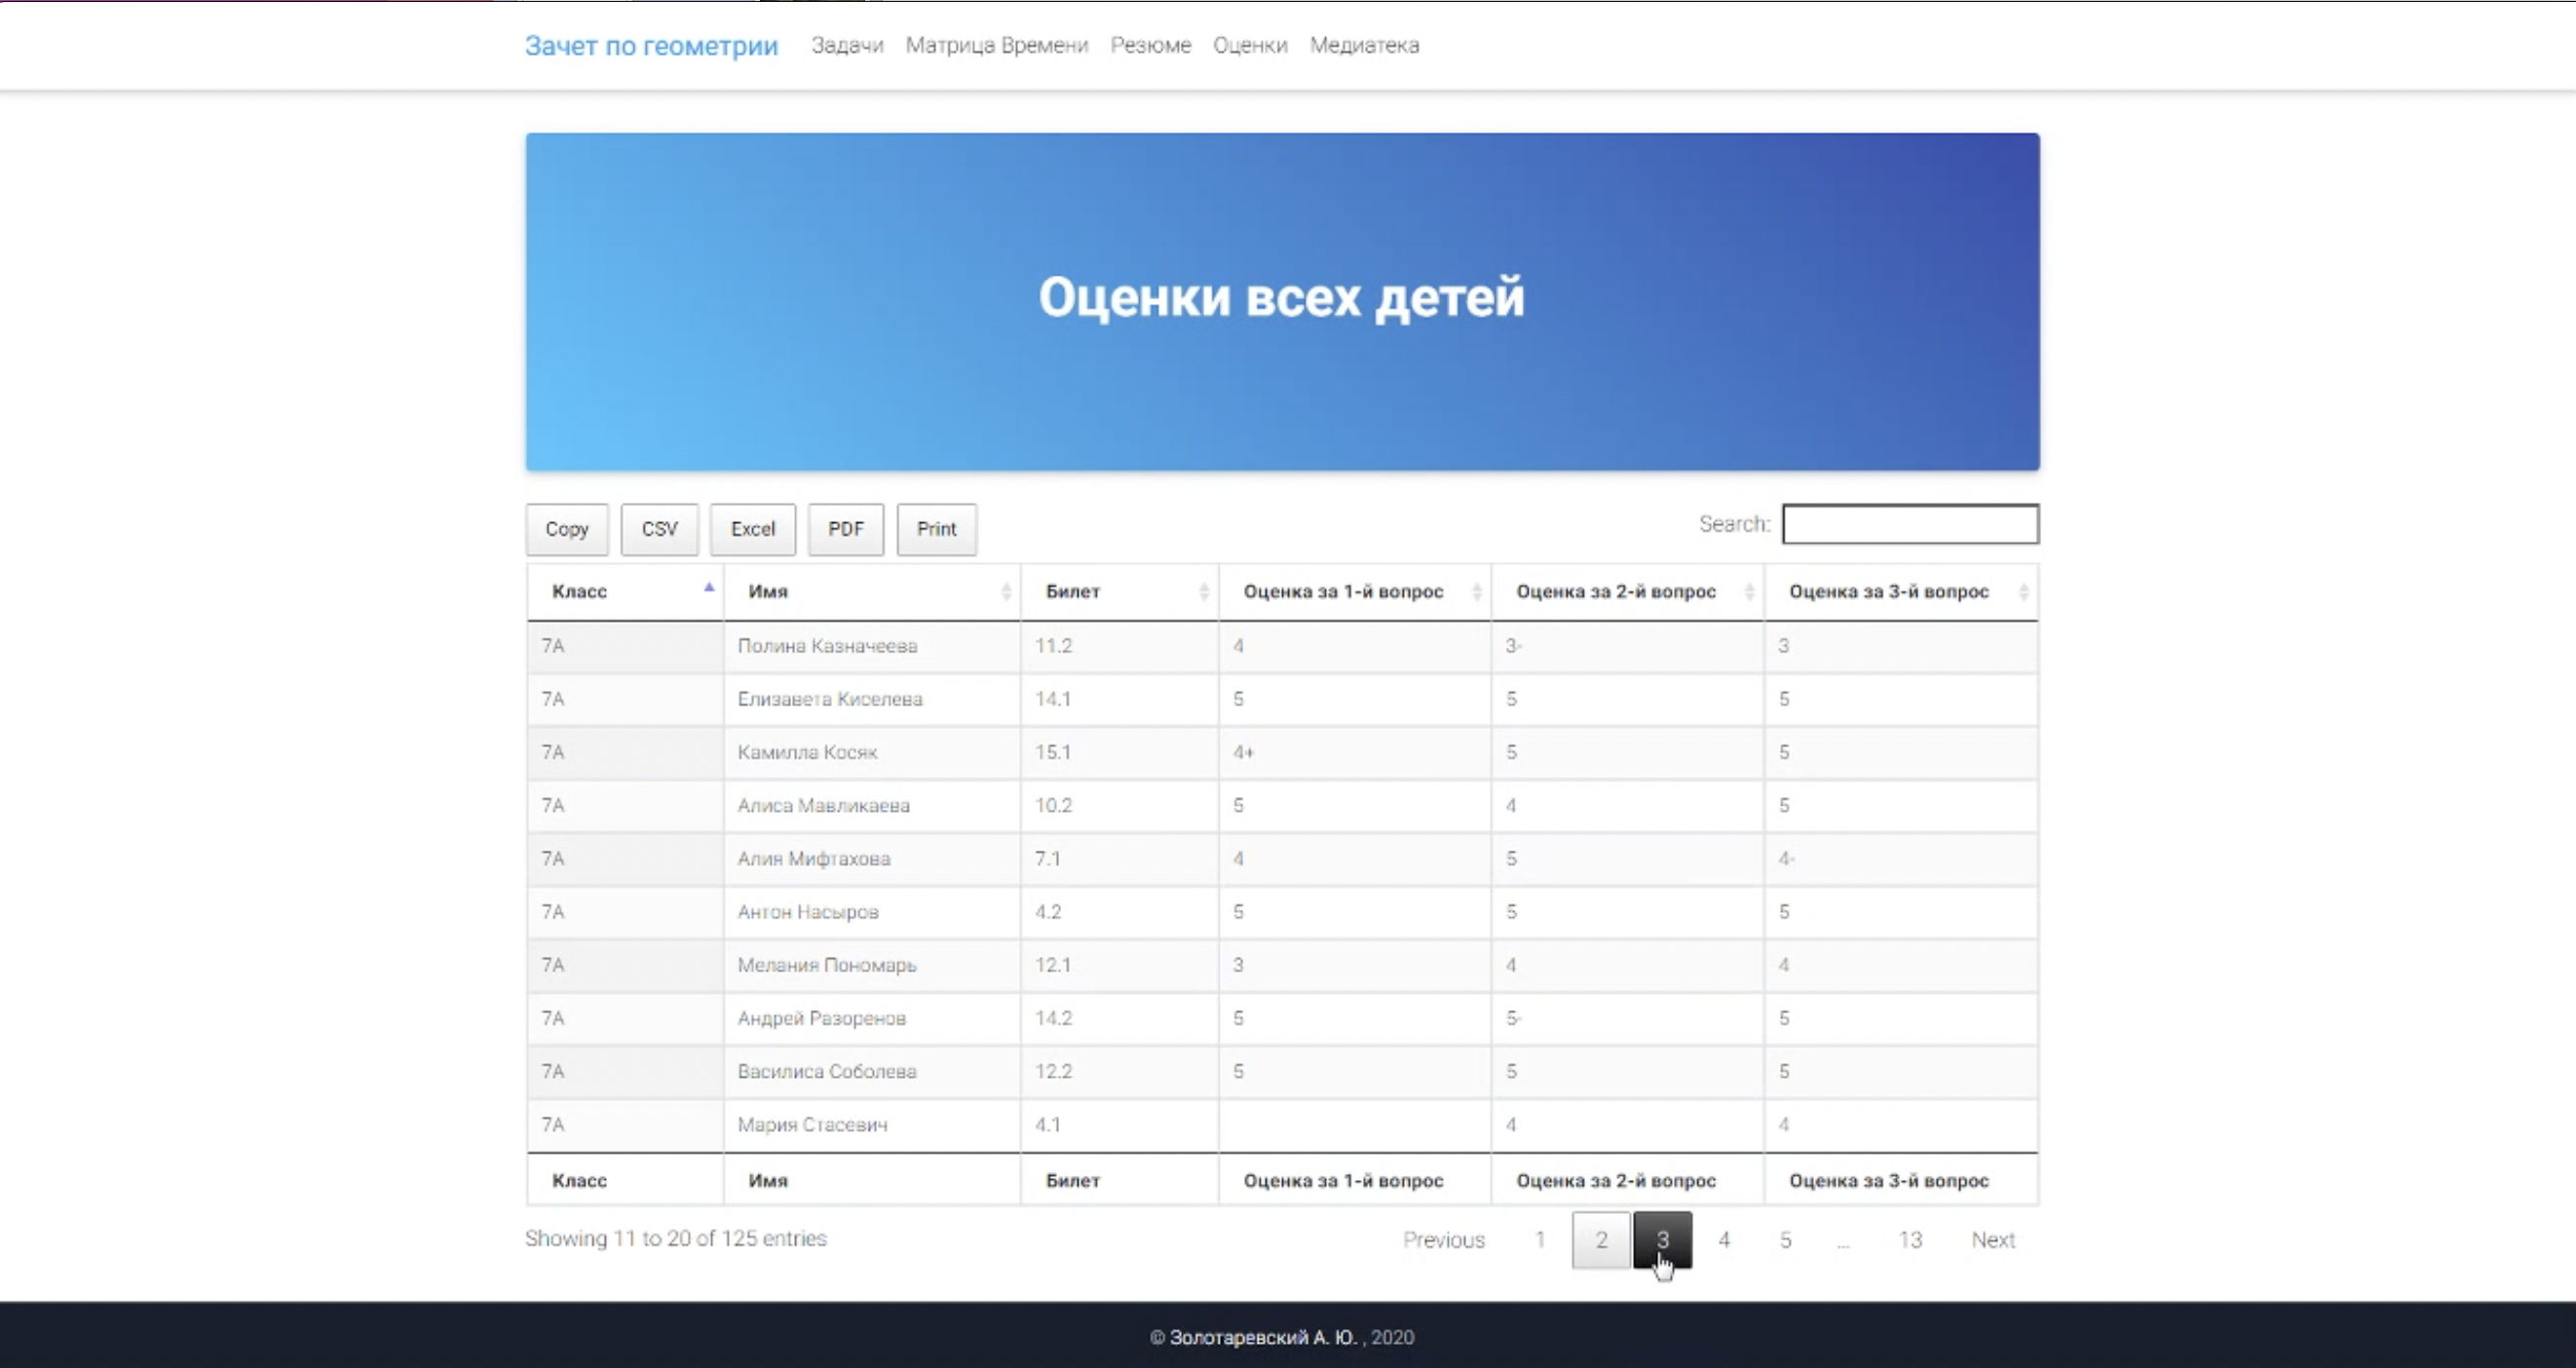
Task: Click the Copy export button
Action: click(x=567, y=529)
